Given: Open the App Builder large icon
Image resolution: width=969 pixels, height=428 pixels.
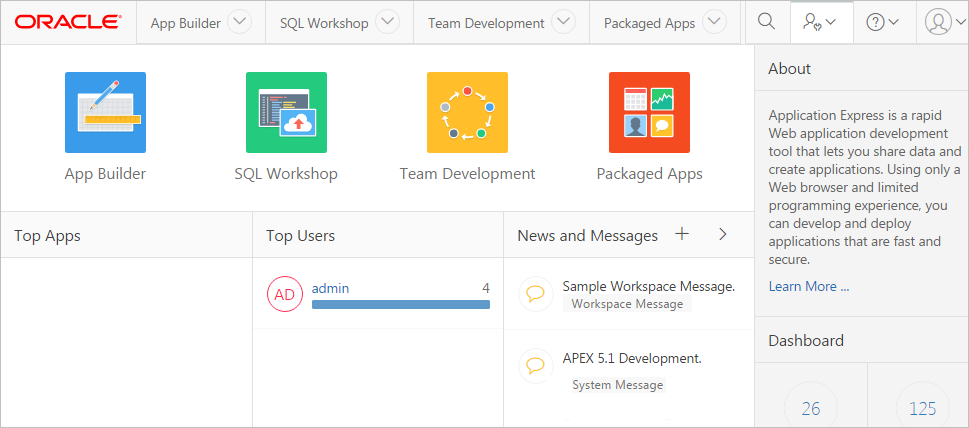Looking at the screenshot, I should click(105, 112).
